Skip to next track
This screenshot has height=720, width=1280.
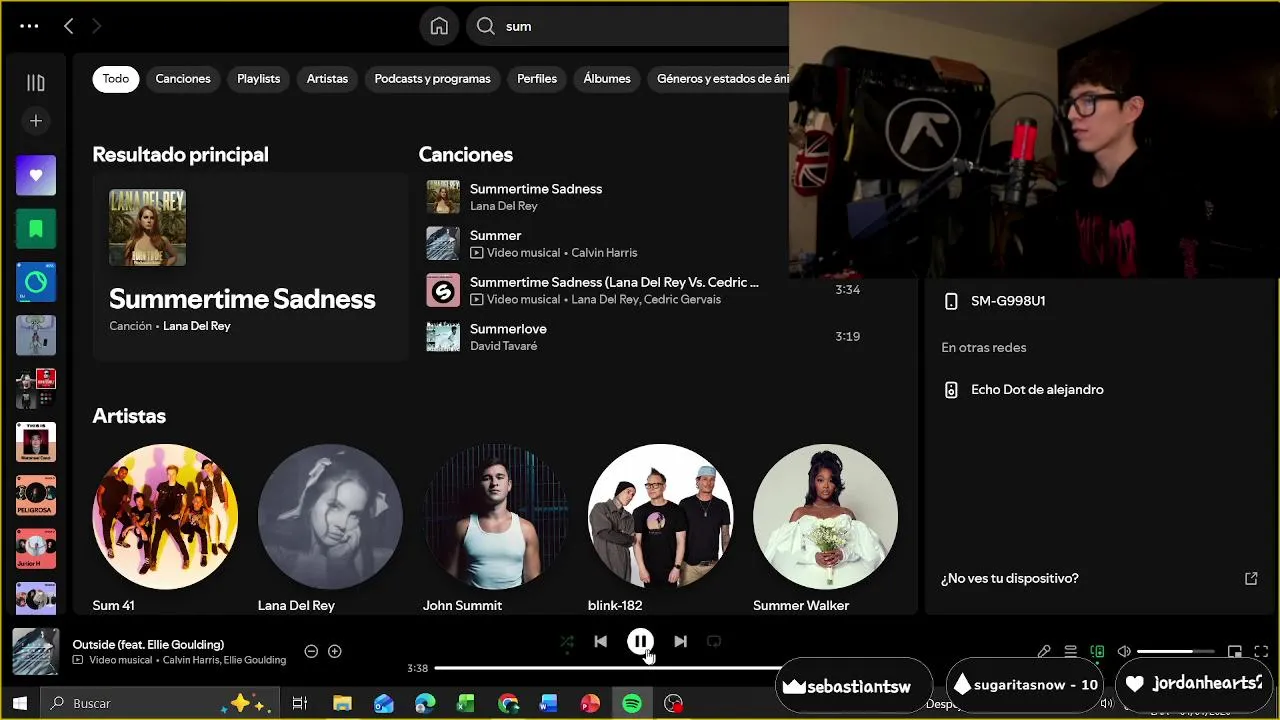click(680, 642)
